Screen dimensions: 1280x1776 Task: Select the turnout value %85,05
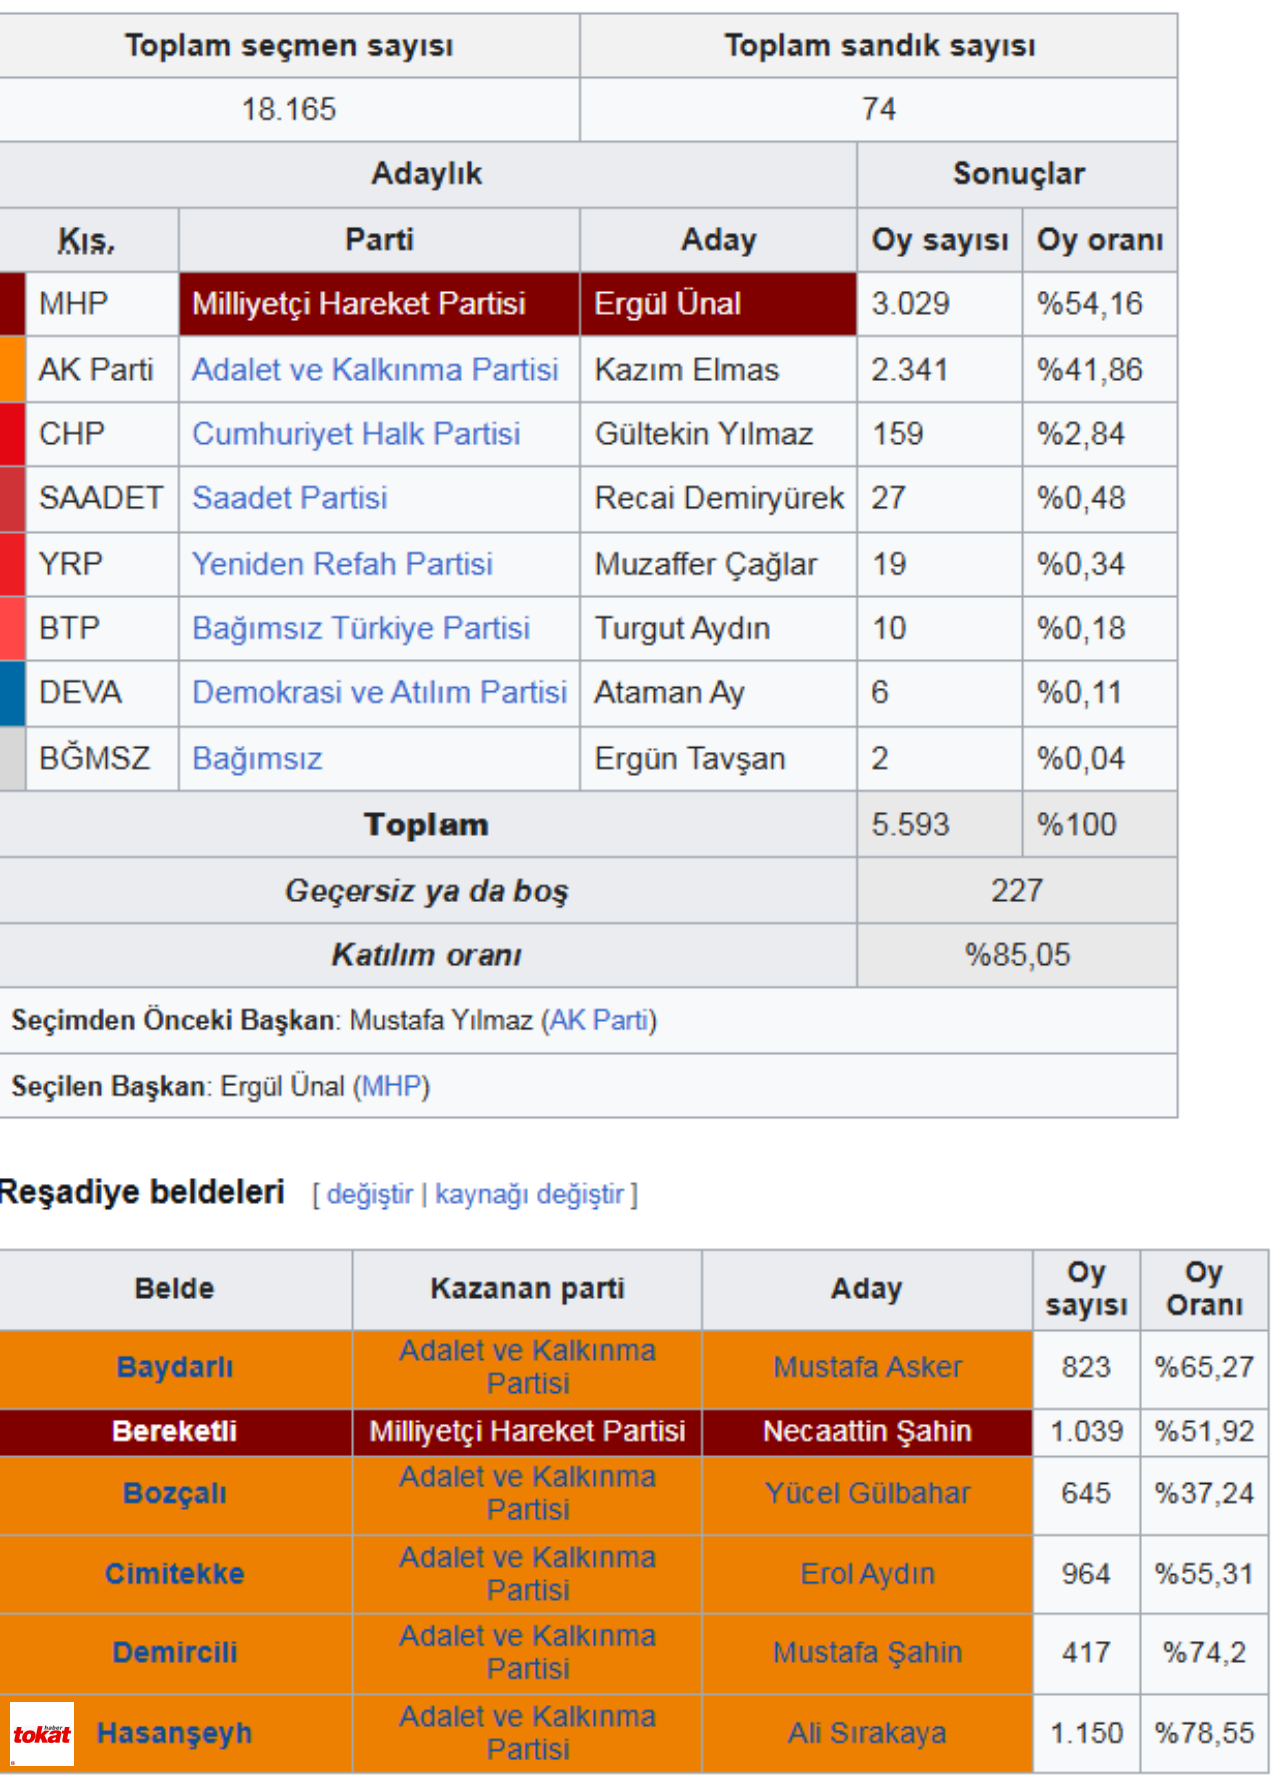click(1017, 954)
